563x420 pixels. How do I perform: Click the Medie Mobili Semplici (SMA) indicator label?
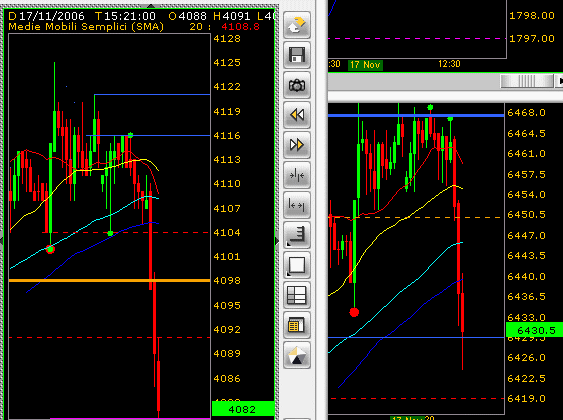(x=86, y=27)
